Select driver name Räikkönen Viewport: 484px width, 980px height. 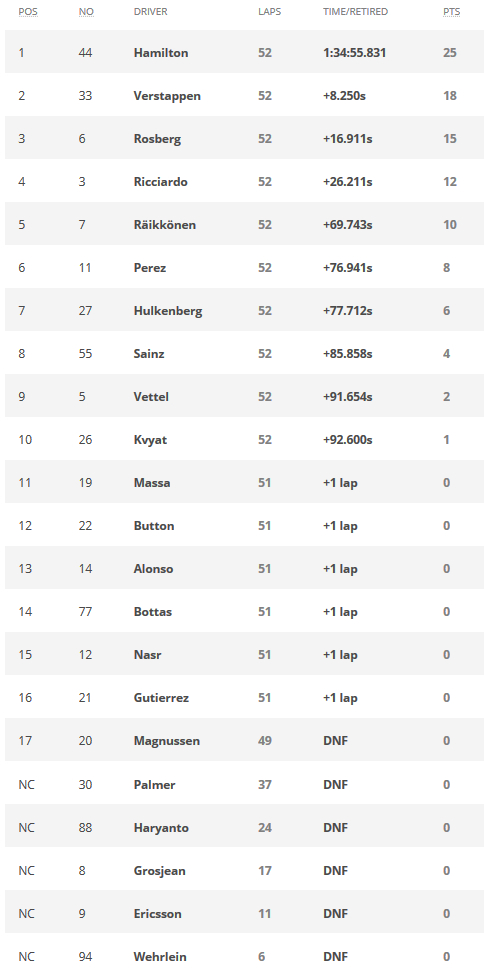pos(164,225)
